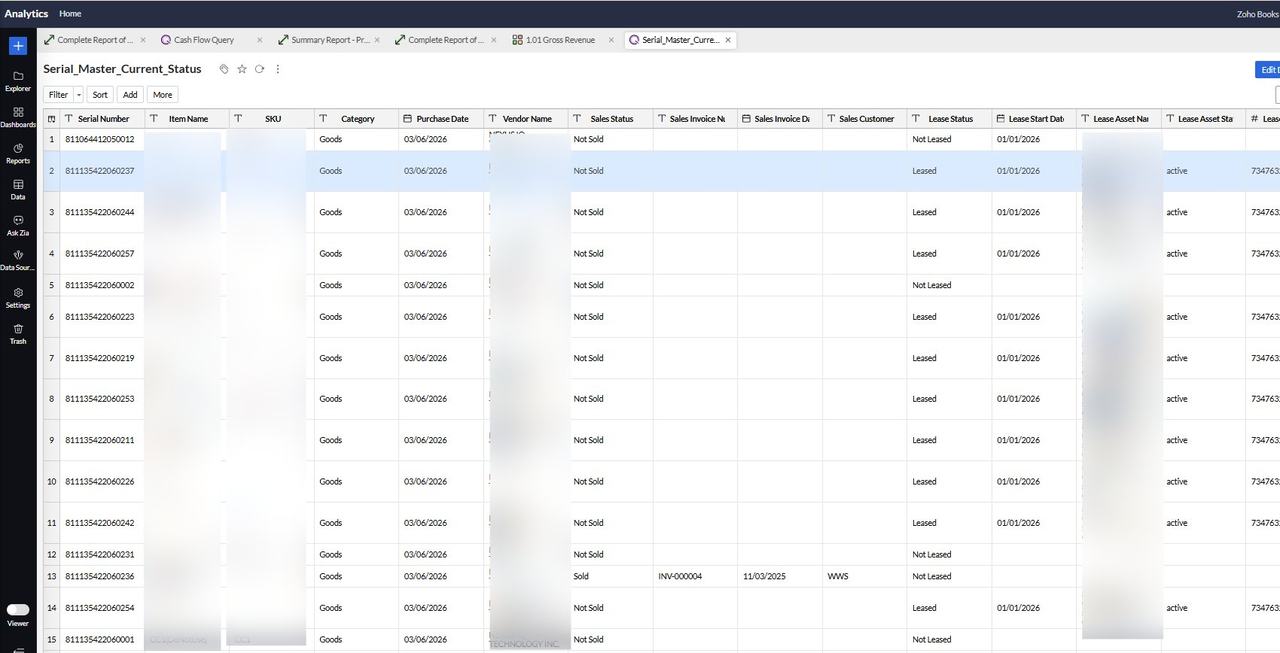Image resolution: width=1280 pixels, height=653 pixels.
Task: Open the second Complete Report tab
Action: click(446, 40)
